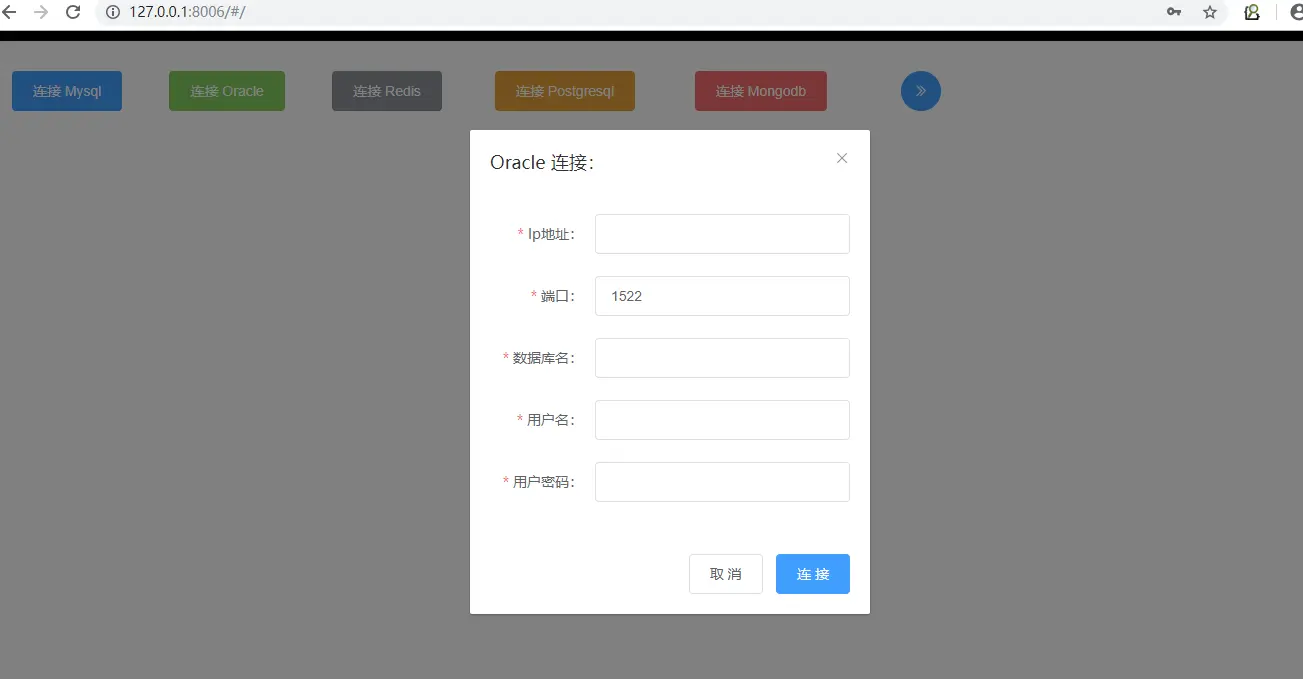1303x679 pixels.
Task: Confirm the Oracle connection with 连接
Action: coord(812,573)
